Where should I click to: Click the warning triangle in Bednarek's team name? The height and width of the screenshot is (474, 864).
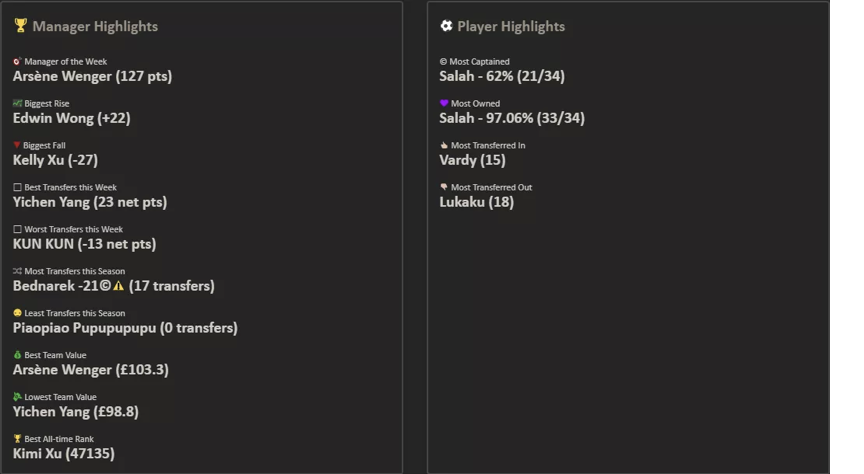118,286
